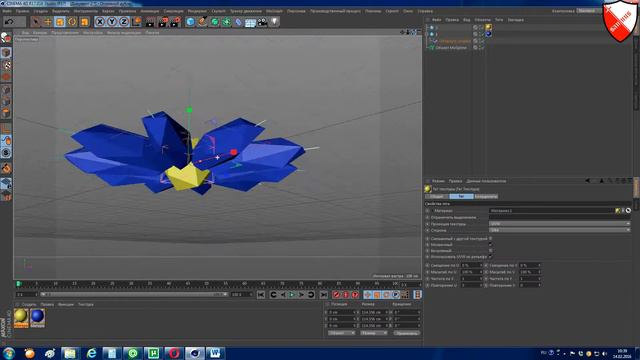Open the viewport Камеры menu
The image size is (640, 360).
click(40, 33)
